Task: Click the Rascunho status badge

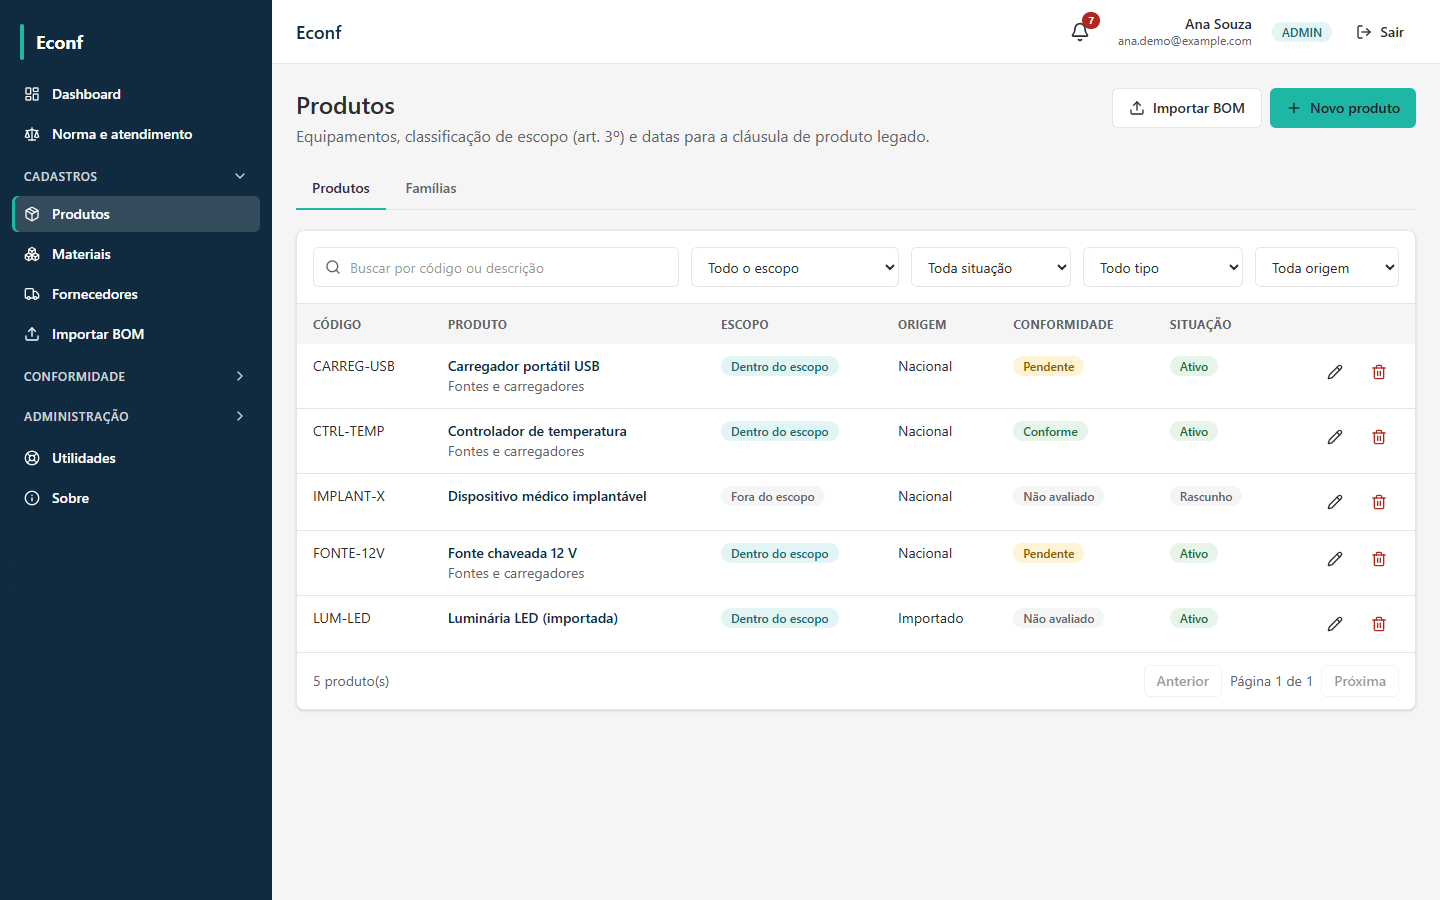Action: pos(1206,497)
